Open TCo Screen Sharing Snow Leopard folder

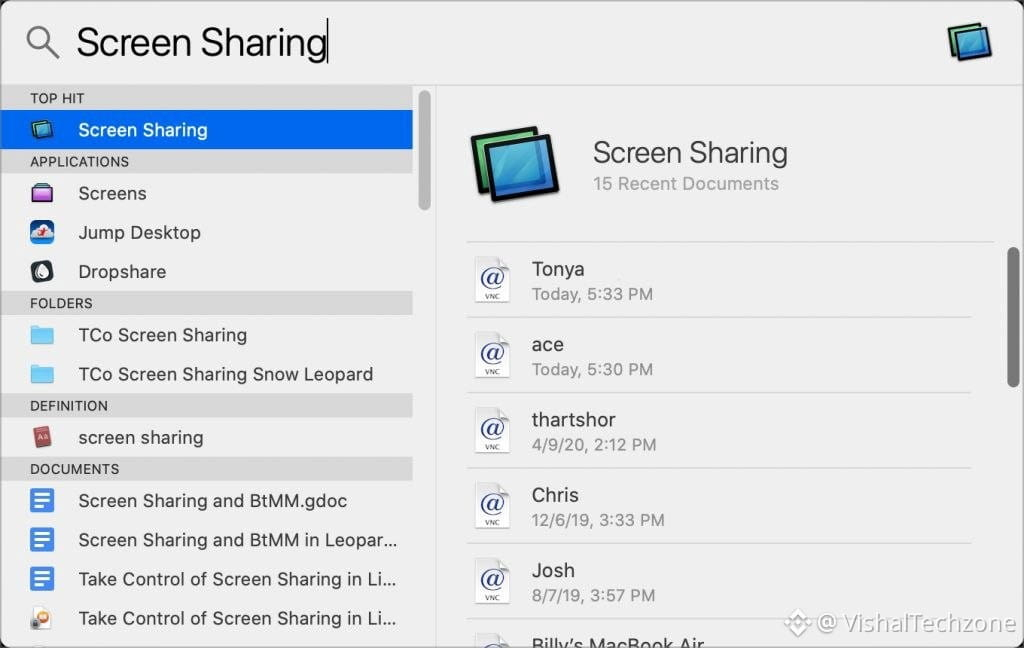pyautogui.click(x=206, y=374)
